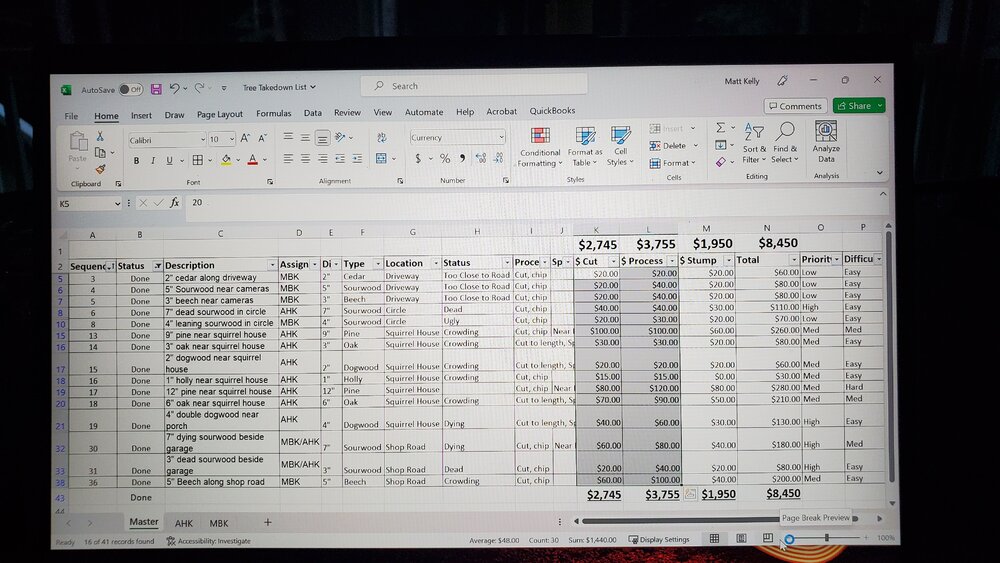
Task: Open the Currency number format dropdown
Action: coord(500,138)
